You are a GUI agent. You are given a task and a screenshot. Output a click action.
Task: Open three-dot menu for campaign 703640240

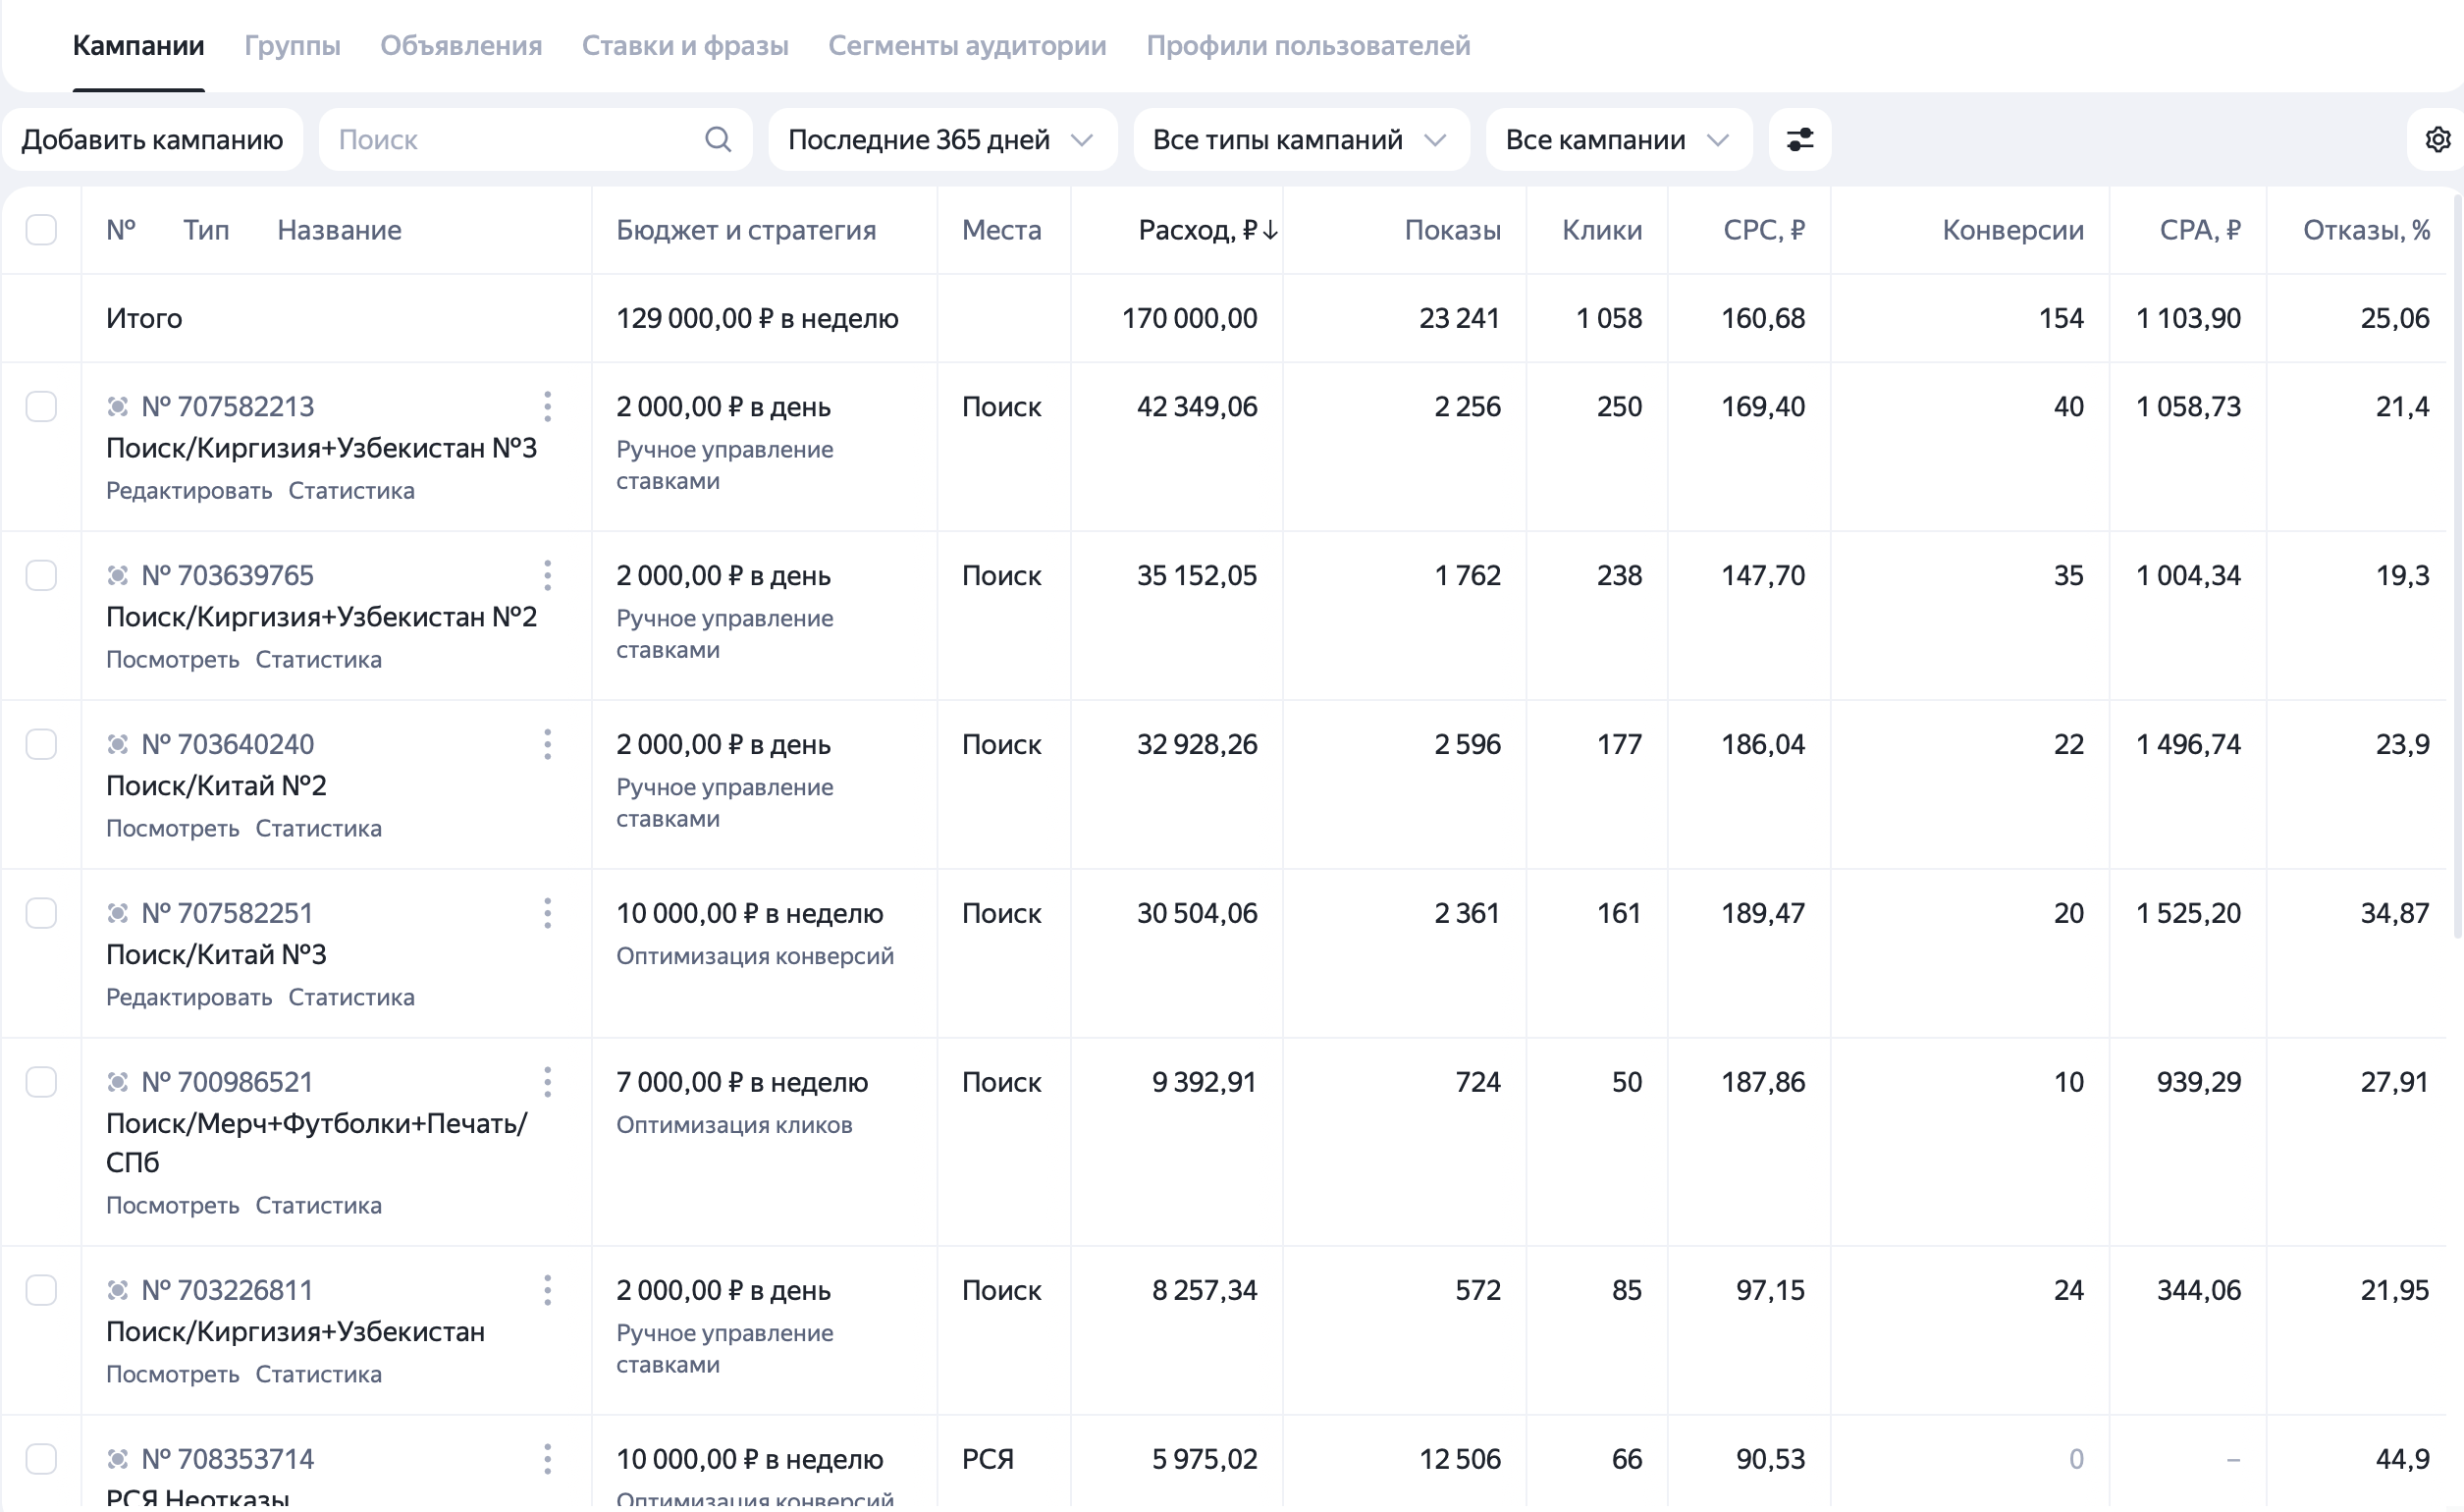click(547, 745)
